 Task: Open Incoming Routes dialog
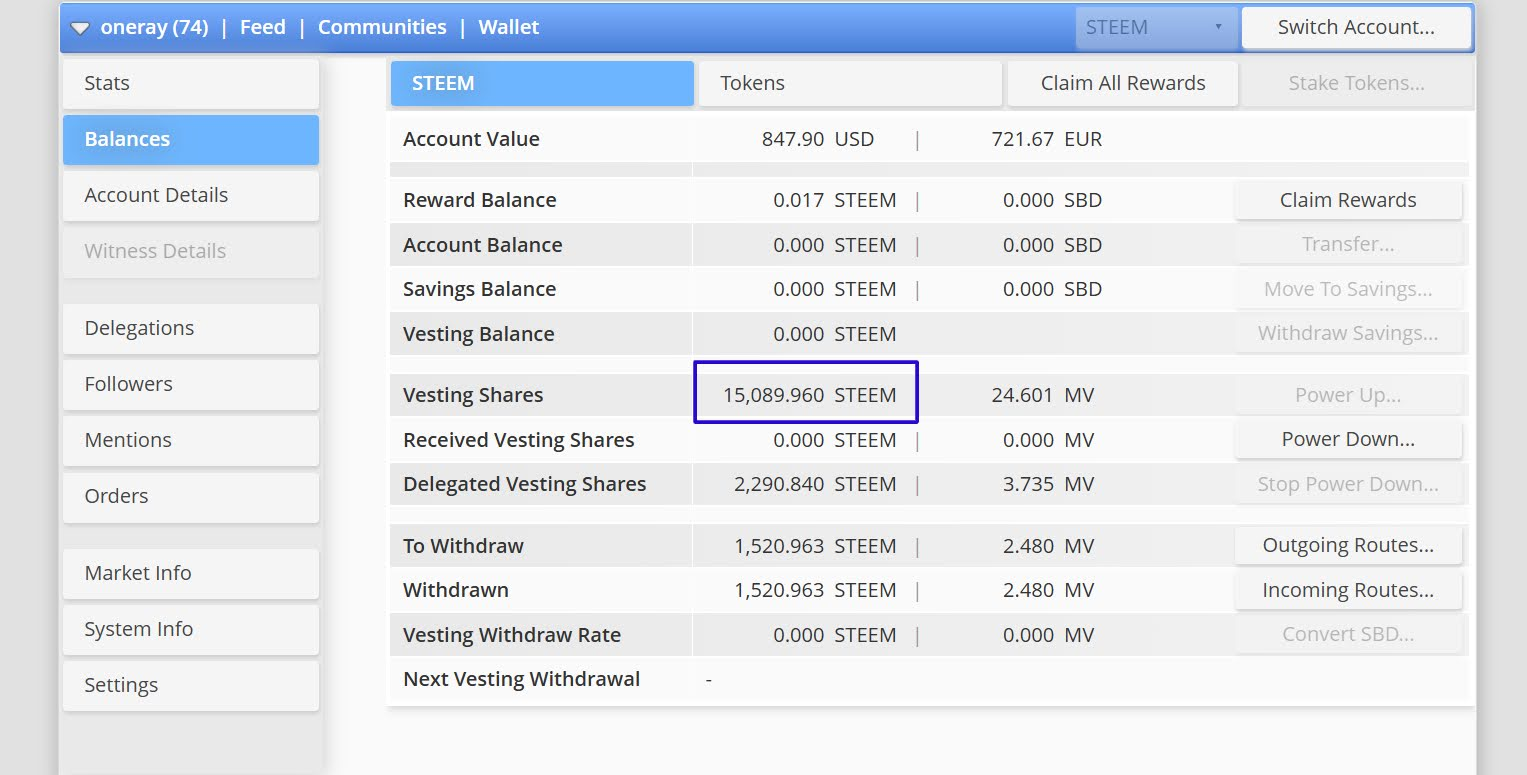1348,590
